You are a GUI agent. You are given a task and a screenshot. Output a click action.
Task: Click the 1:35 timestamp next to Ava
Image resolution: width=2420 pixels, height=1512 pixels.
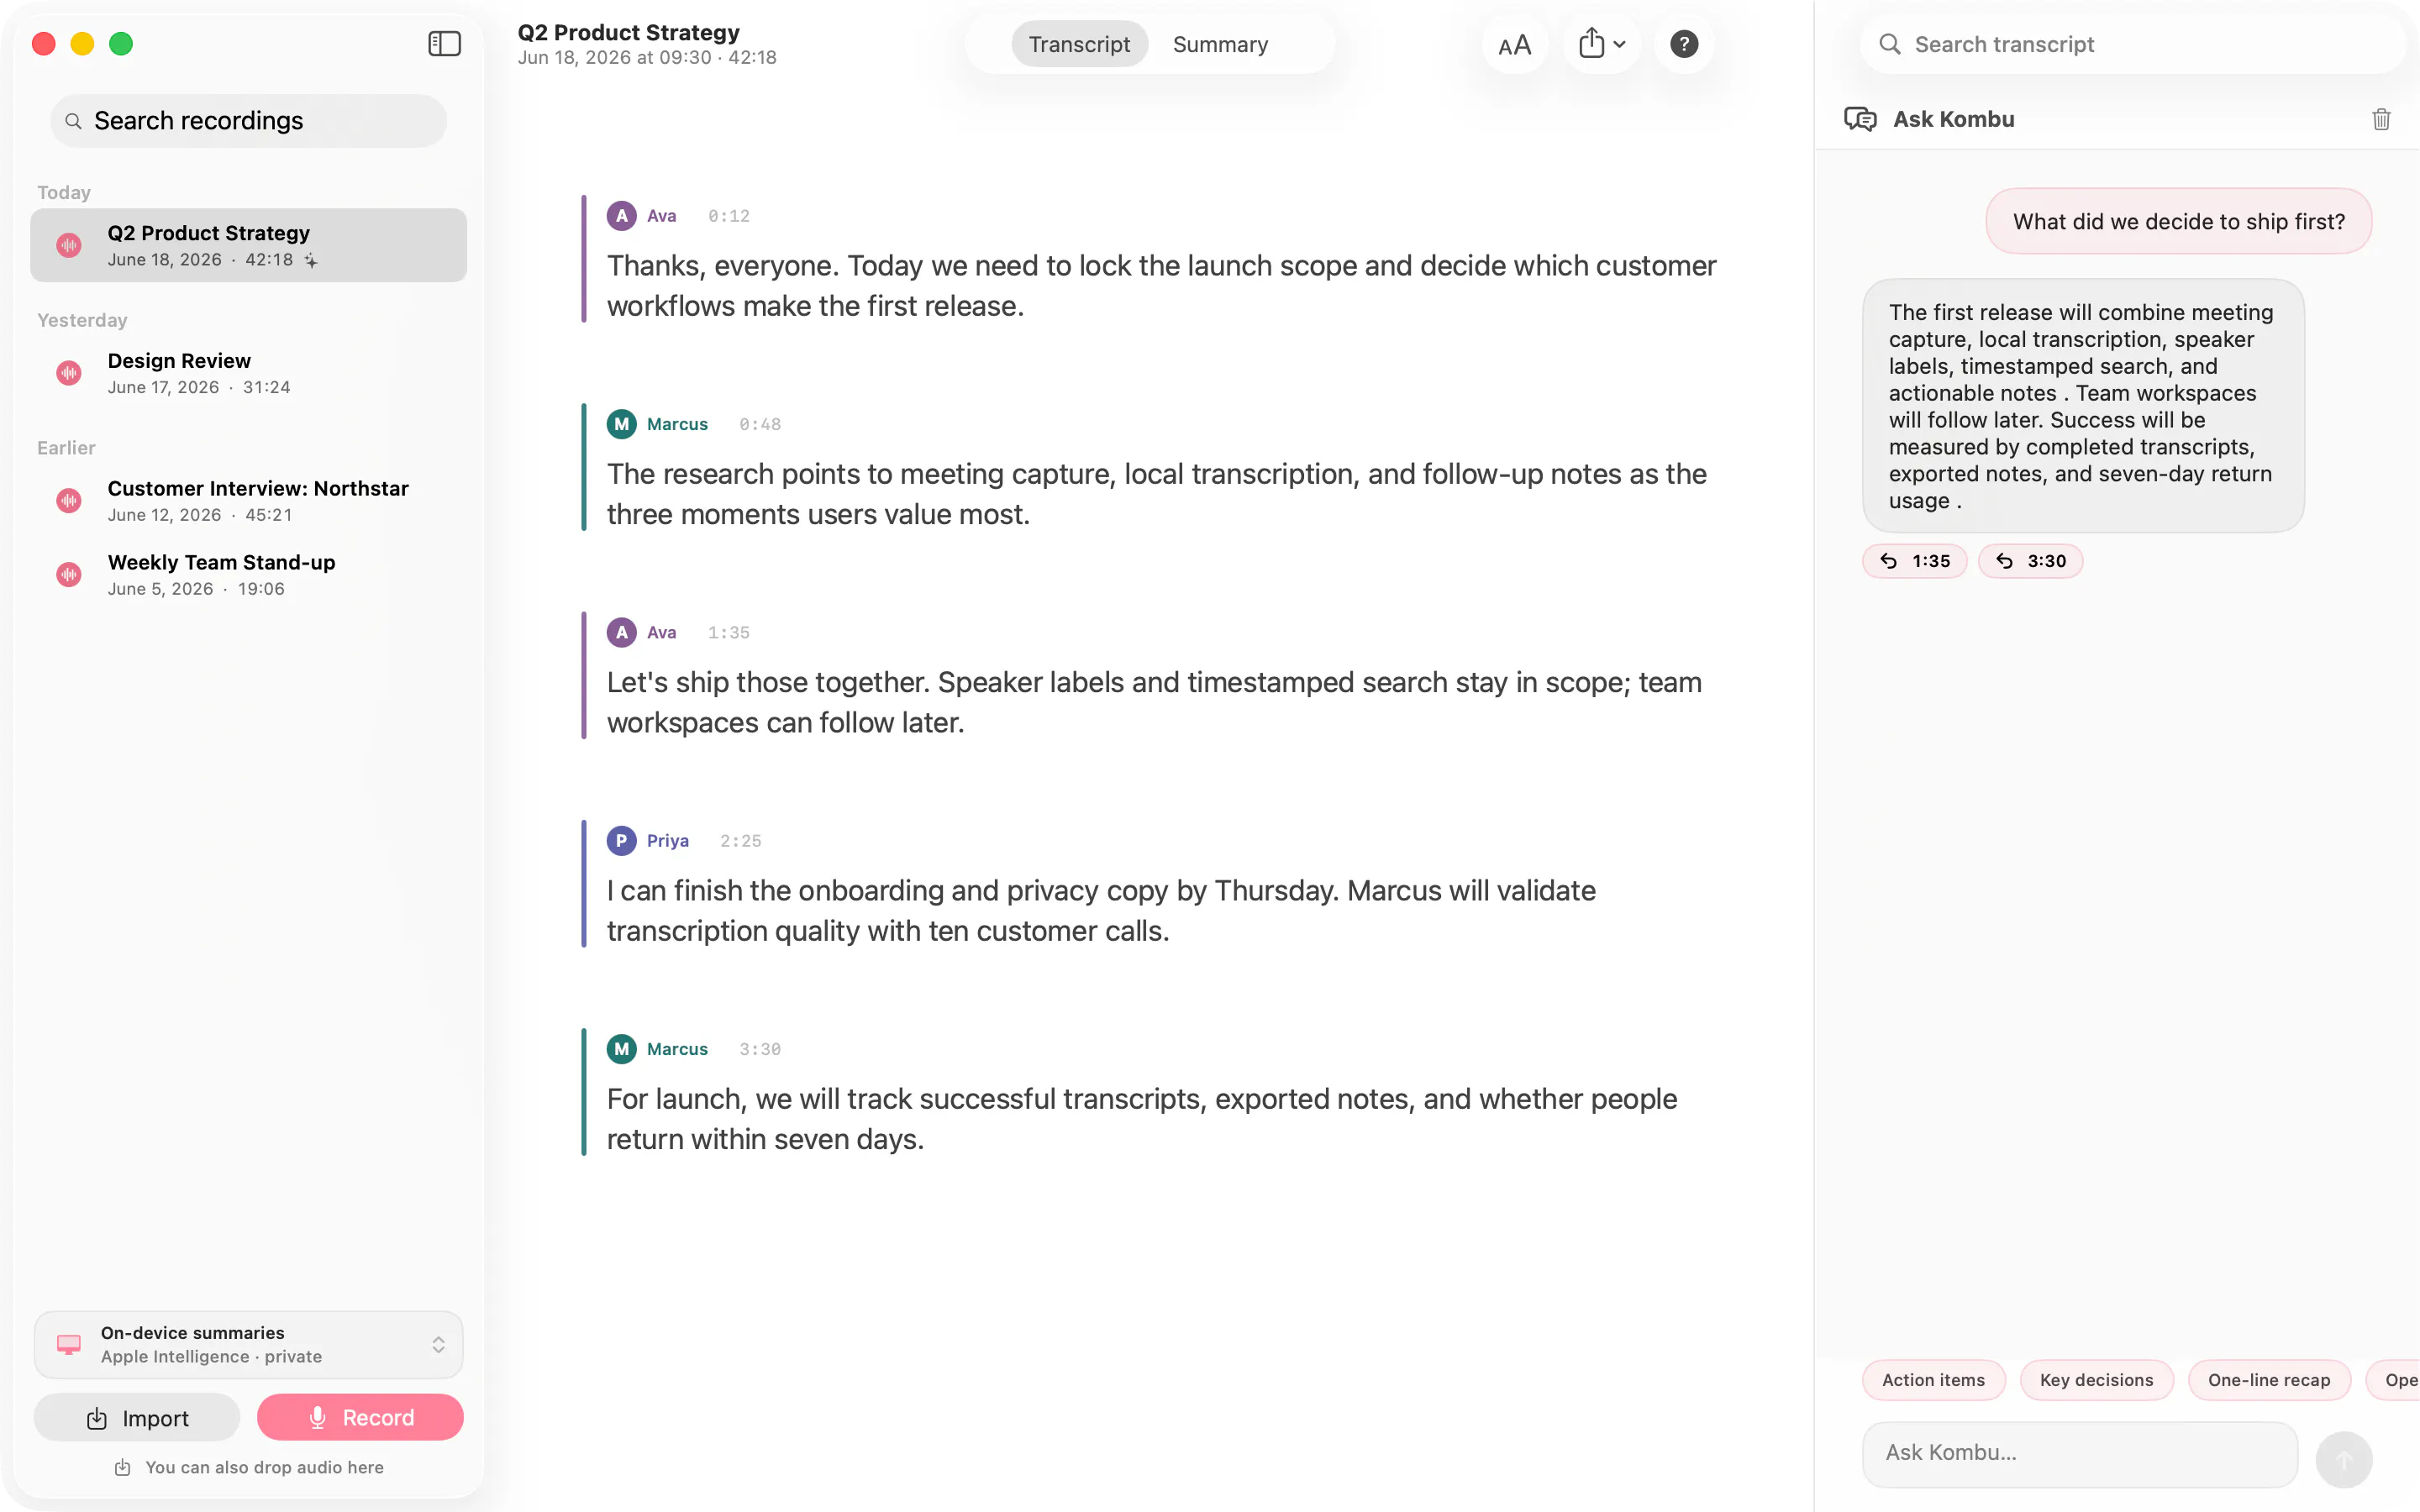(x=728, y=632)
